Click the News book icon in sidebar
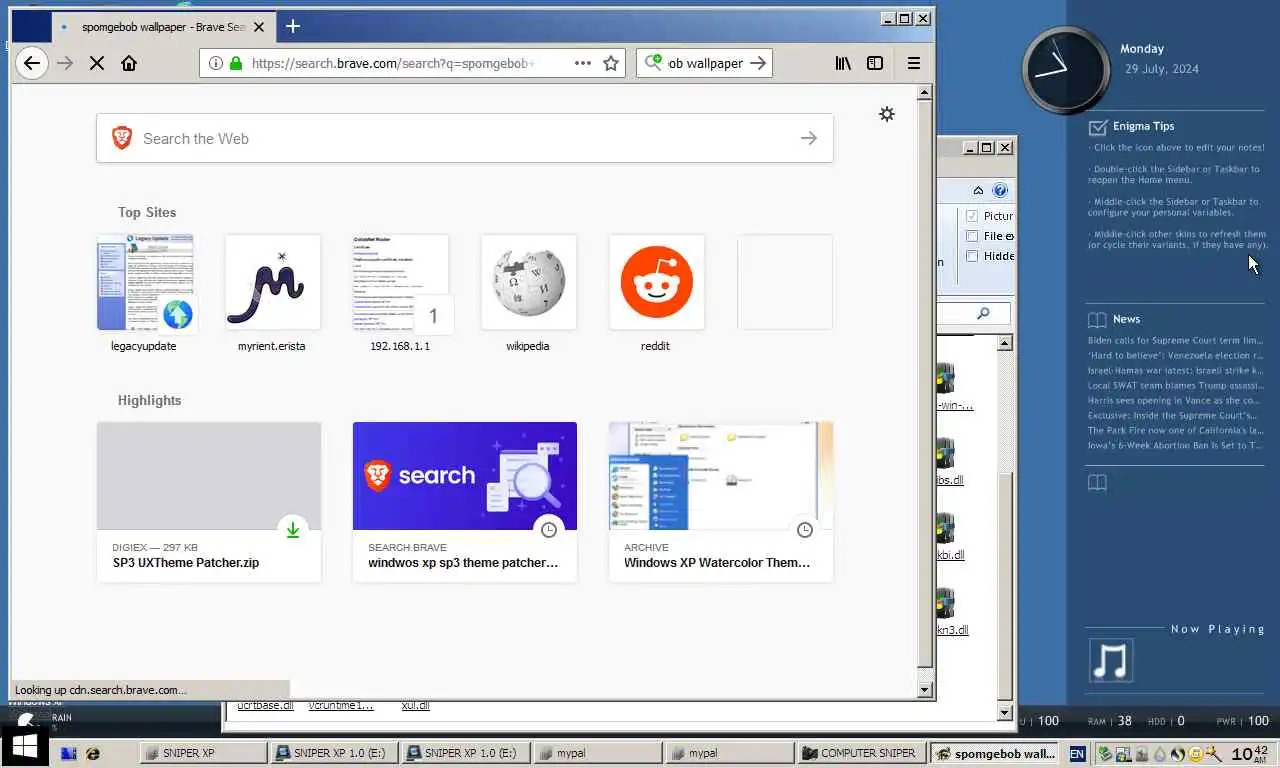 coord(1098,320)
